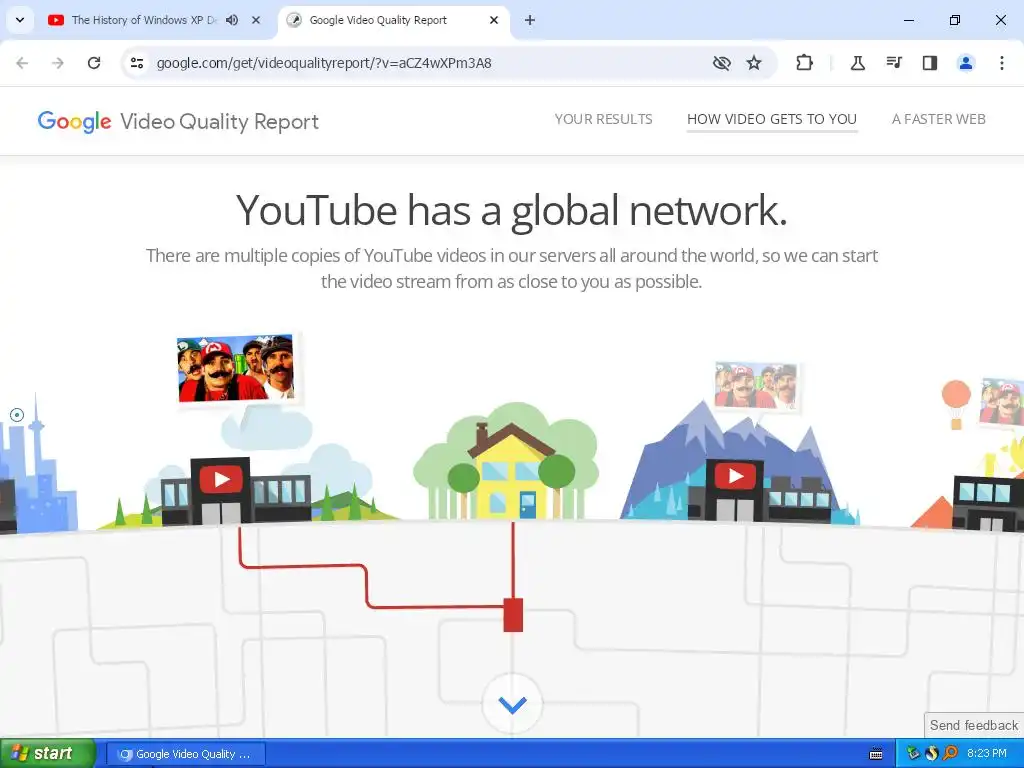Reload the page
Screen dimensions: 1024x768
(x=94, y=63)
